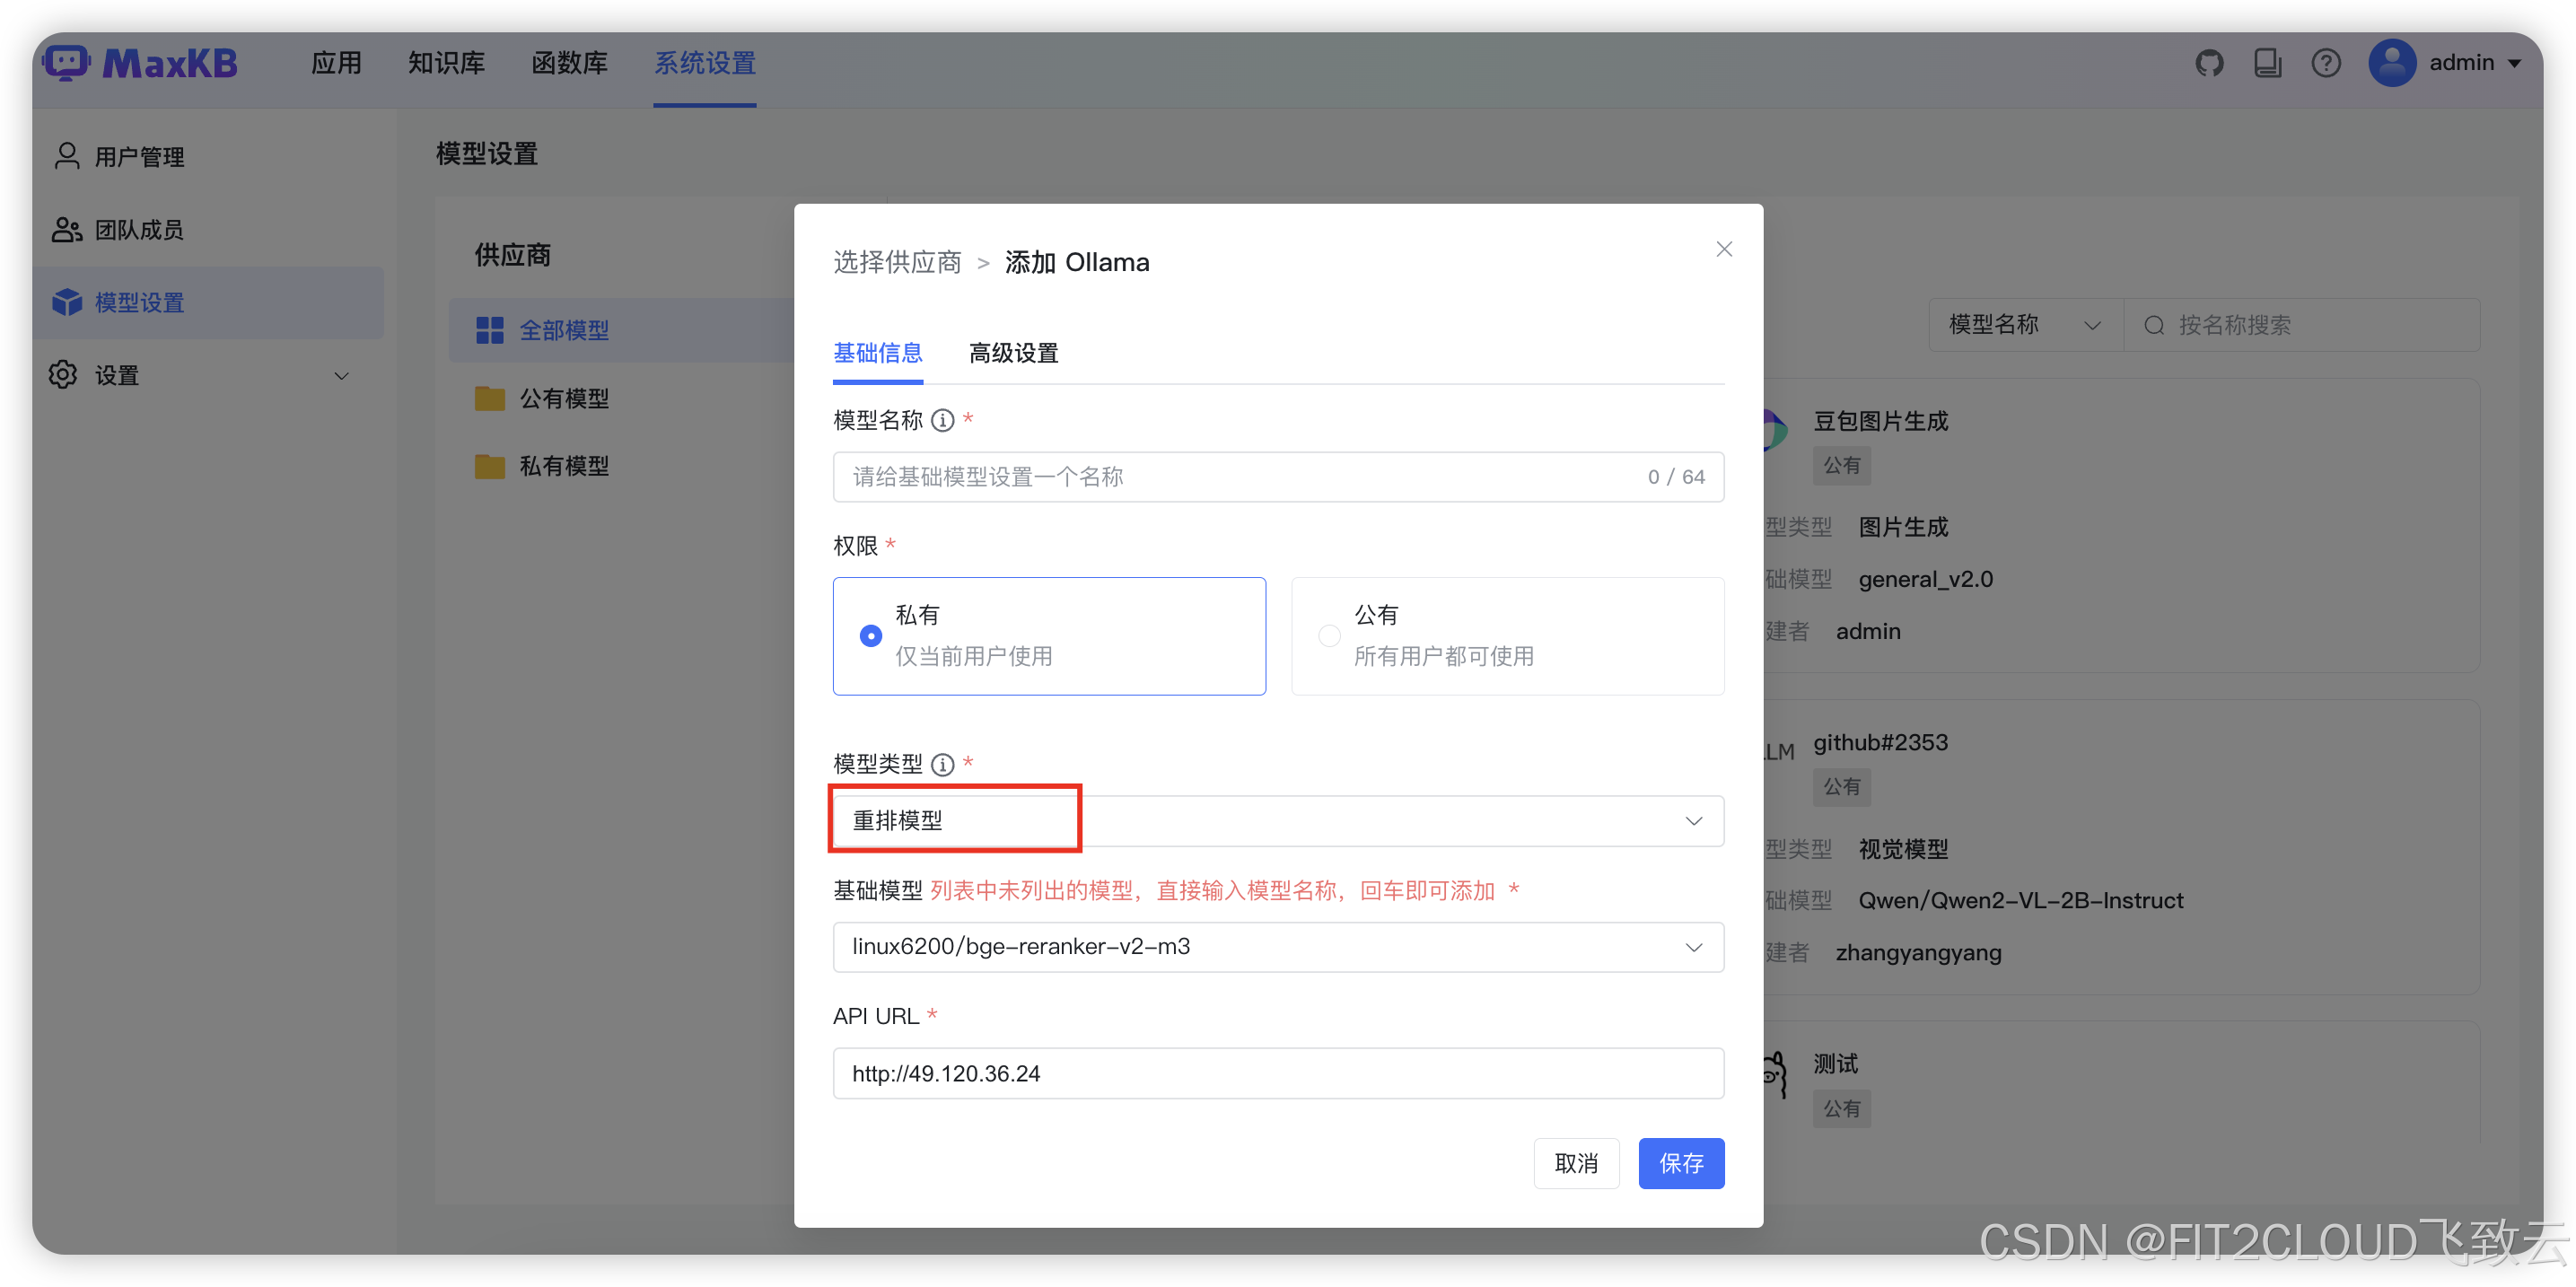Expand the 设置 sidebar menu chevron

point(341,376)
